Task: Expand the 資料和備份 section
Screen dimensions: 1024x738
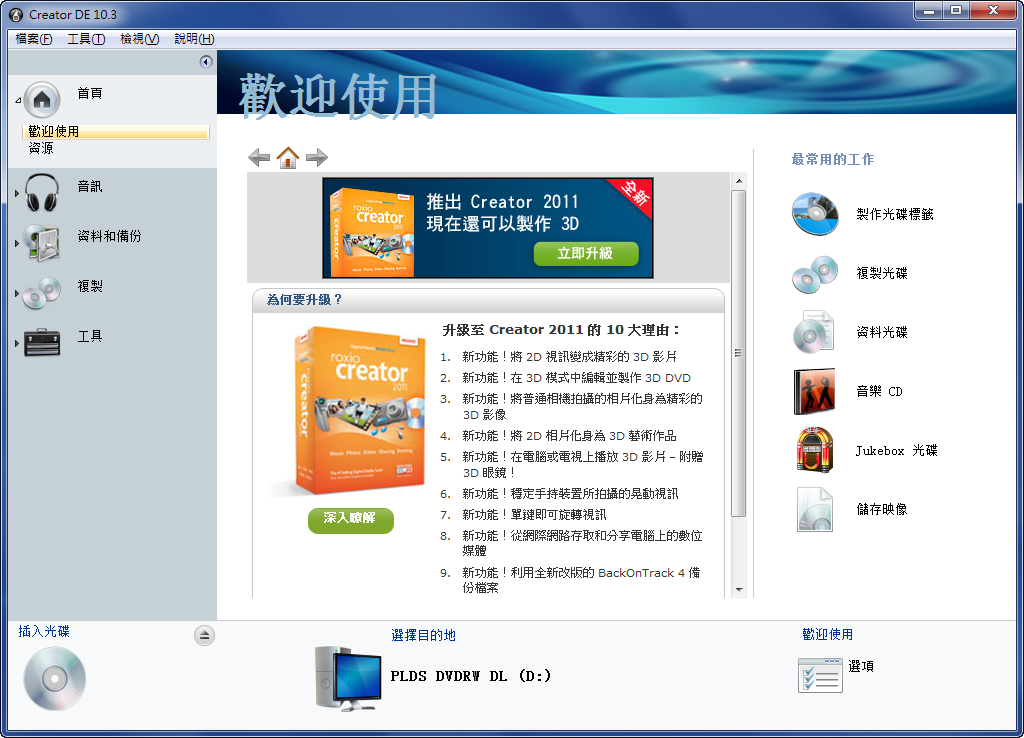Action: point(17,243)
